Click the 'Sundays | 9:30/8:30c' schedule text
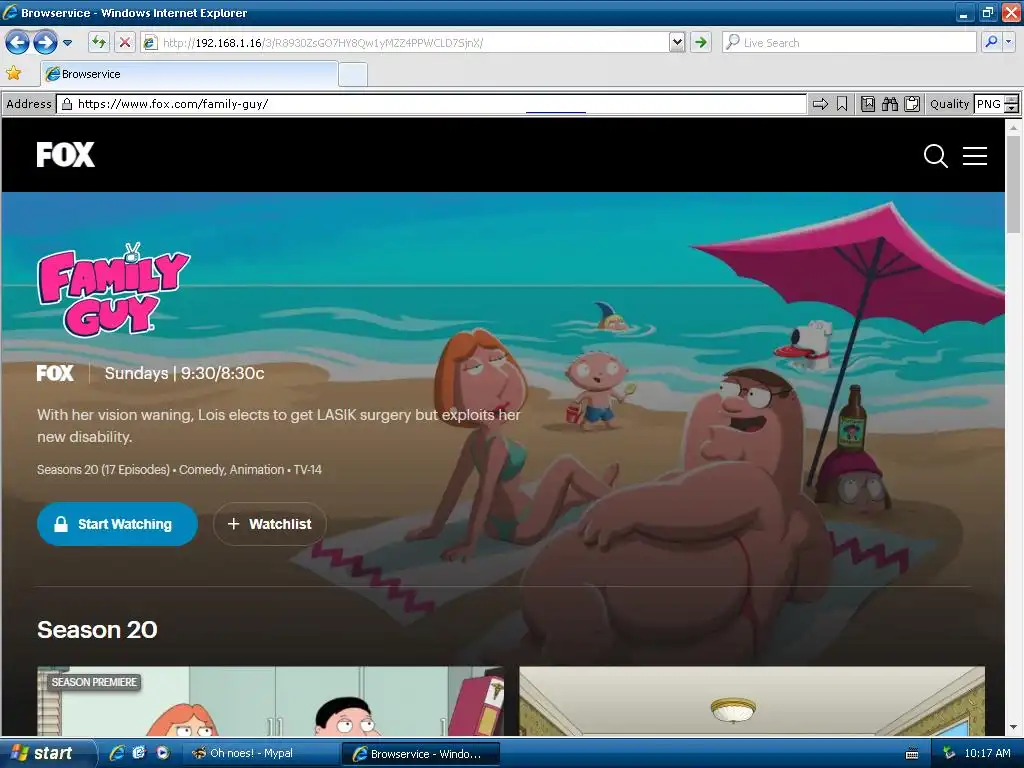The height and width of the screenshot is (768, 1024). click(x=185, y=373)
